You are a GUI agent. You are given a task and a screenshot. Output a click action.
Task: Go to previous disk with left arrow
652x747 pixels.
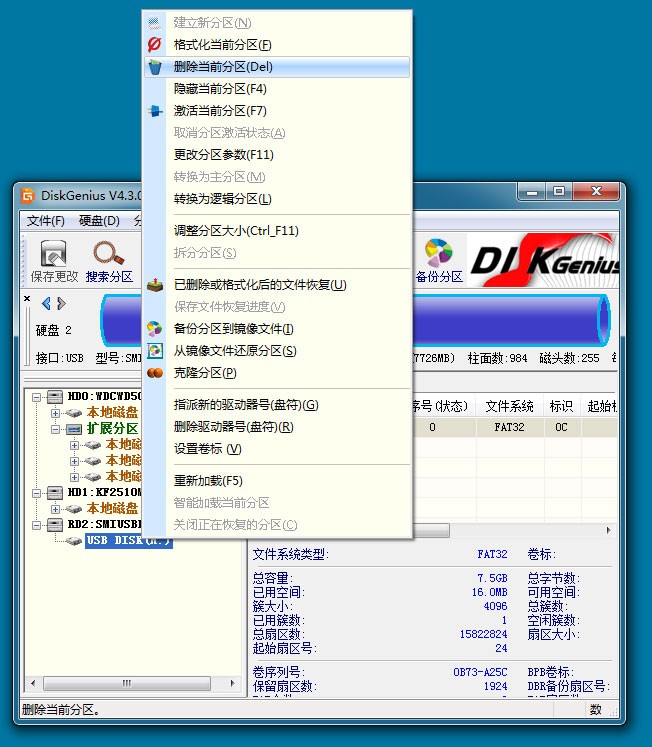46,303
